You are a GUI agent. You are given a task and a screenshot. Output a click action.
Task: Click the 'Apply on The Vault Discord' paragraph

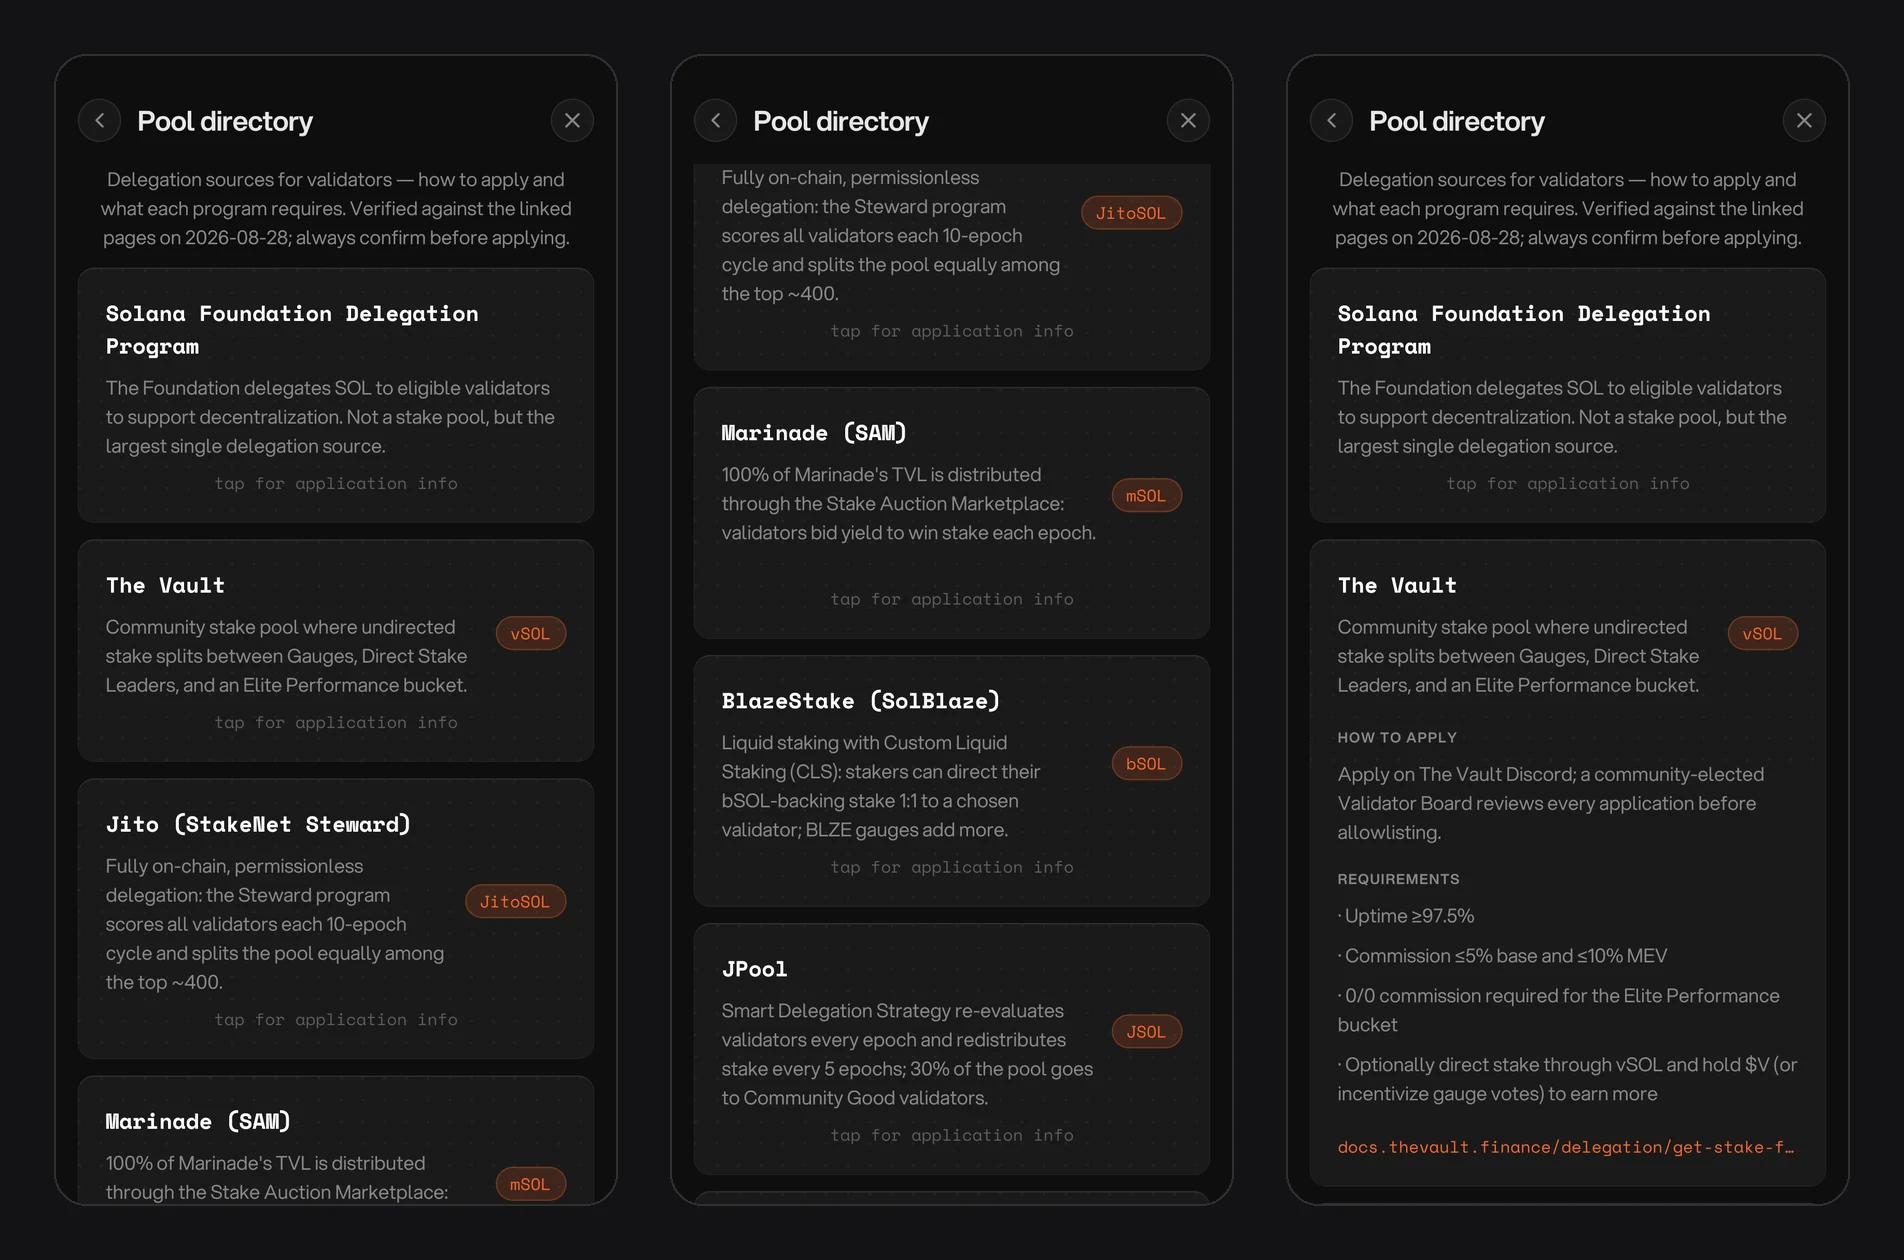[x=1551, y=803]
